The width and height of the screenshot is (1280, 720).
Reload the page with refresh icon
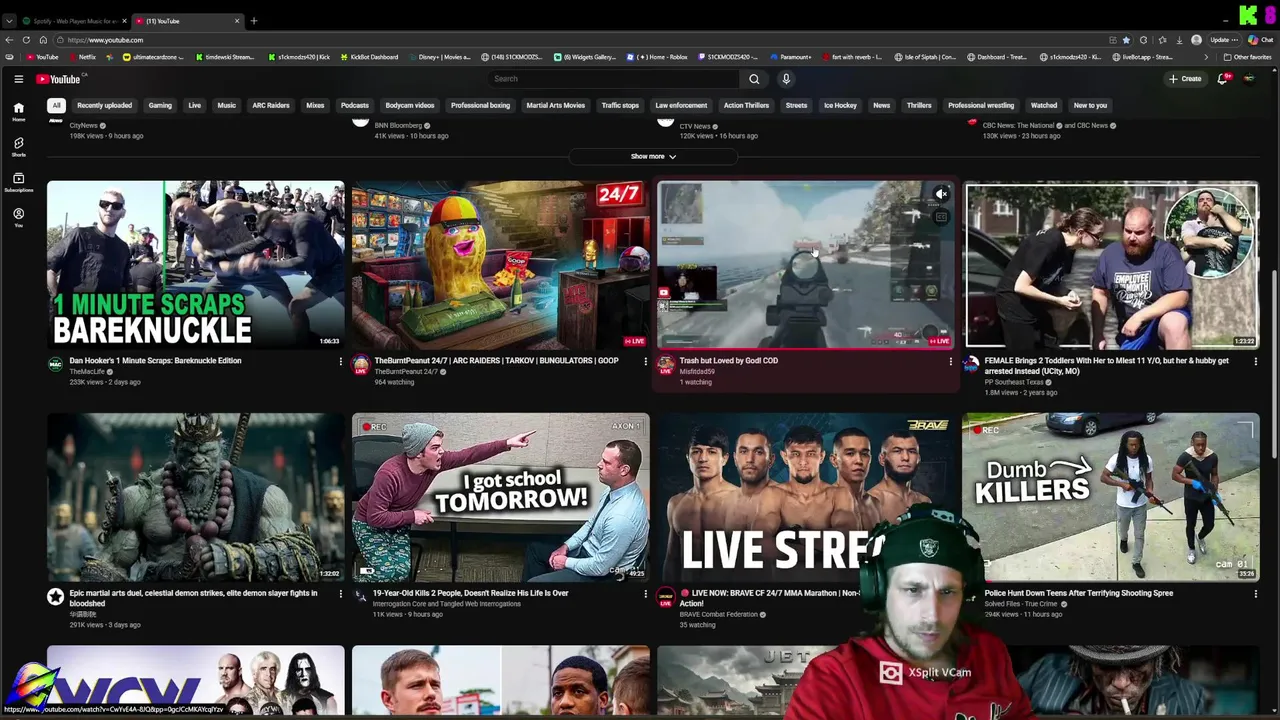coord(26,40)
